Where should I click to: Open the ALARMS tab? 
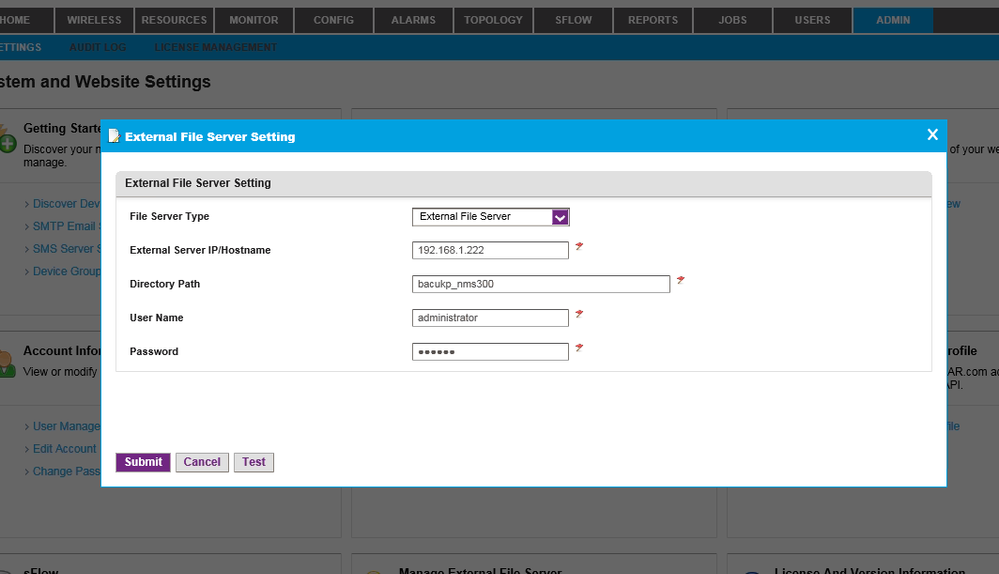coord(413,20)
